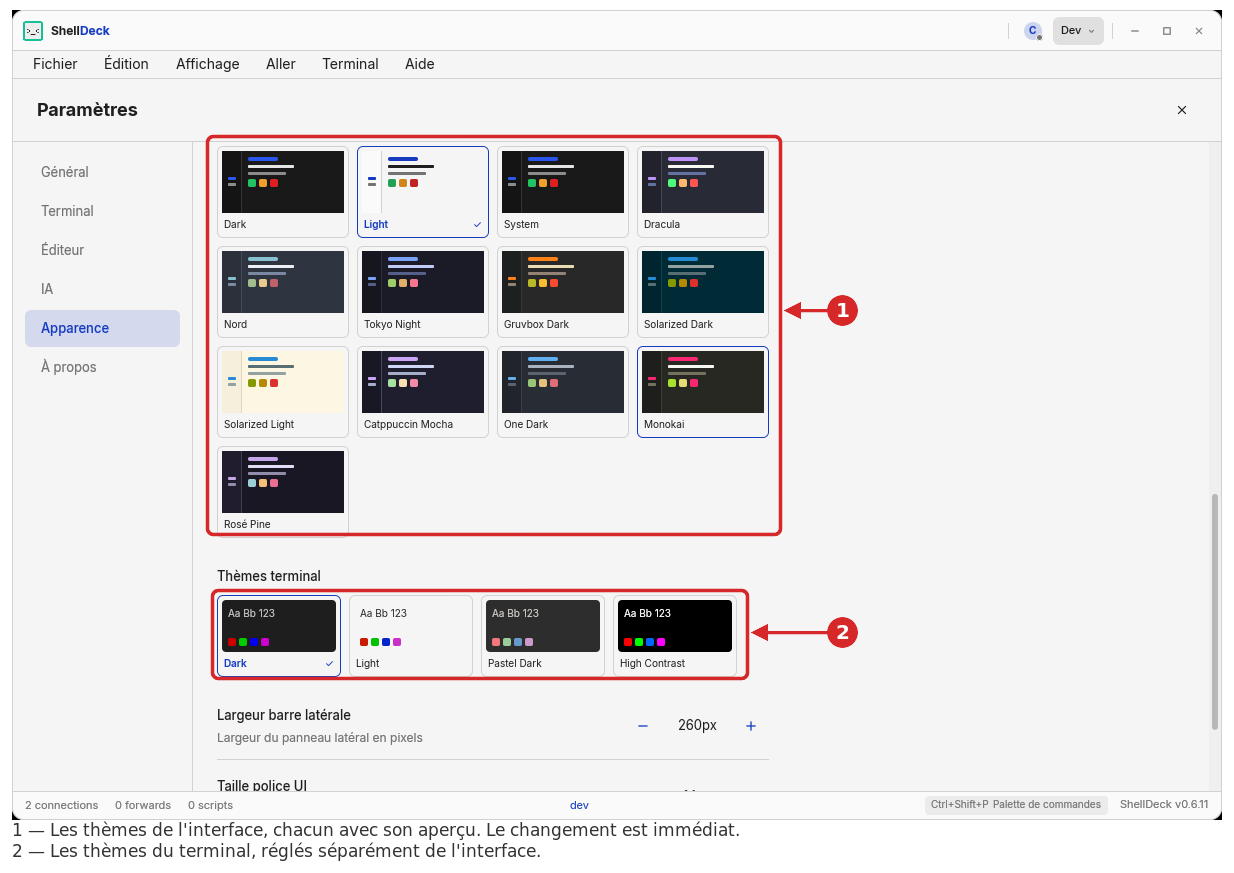This screenshot has width=1234, height=873.
Task: Select the Gruvbox Dark interface theme
Action: 563,292
